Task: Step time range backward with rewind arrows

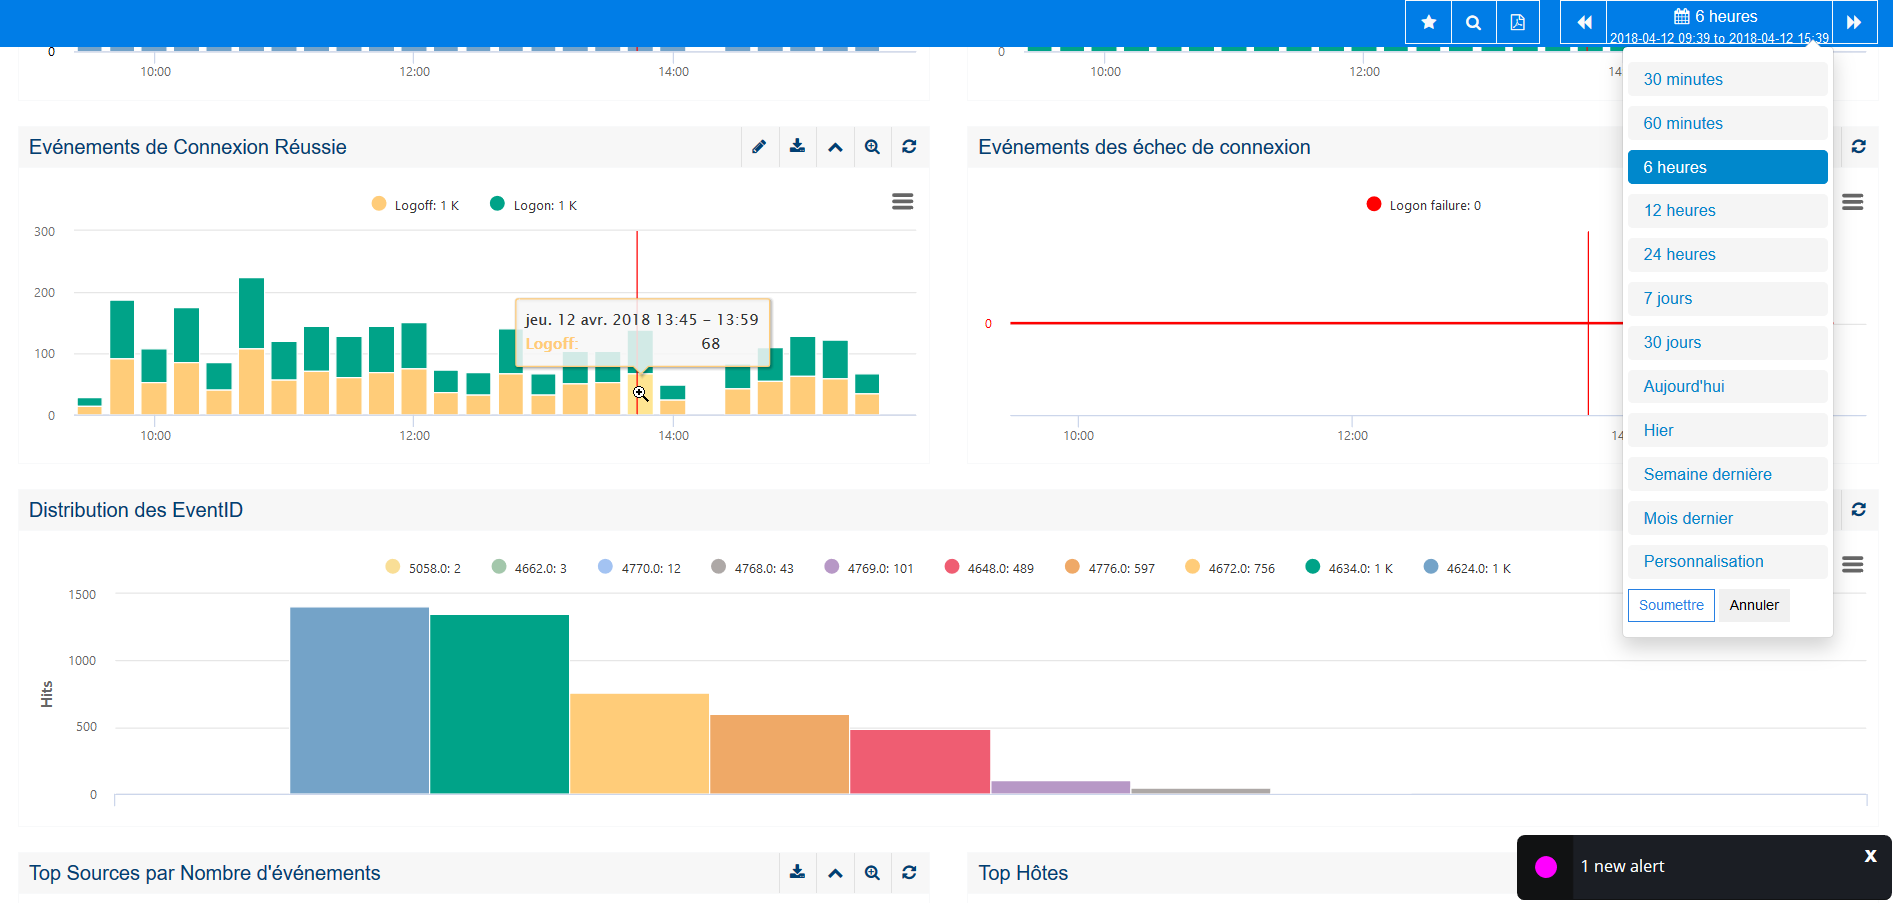Action: pyautogui.click(x=1584, y=21)
